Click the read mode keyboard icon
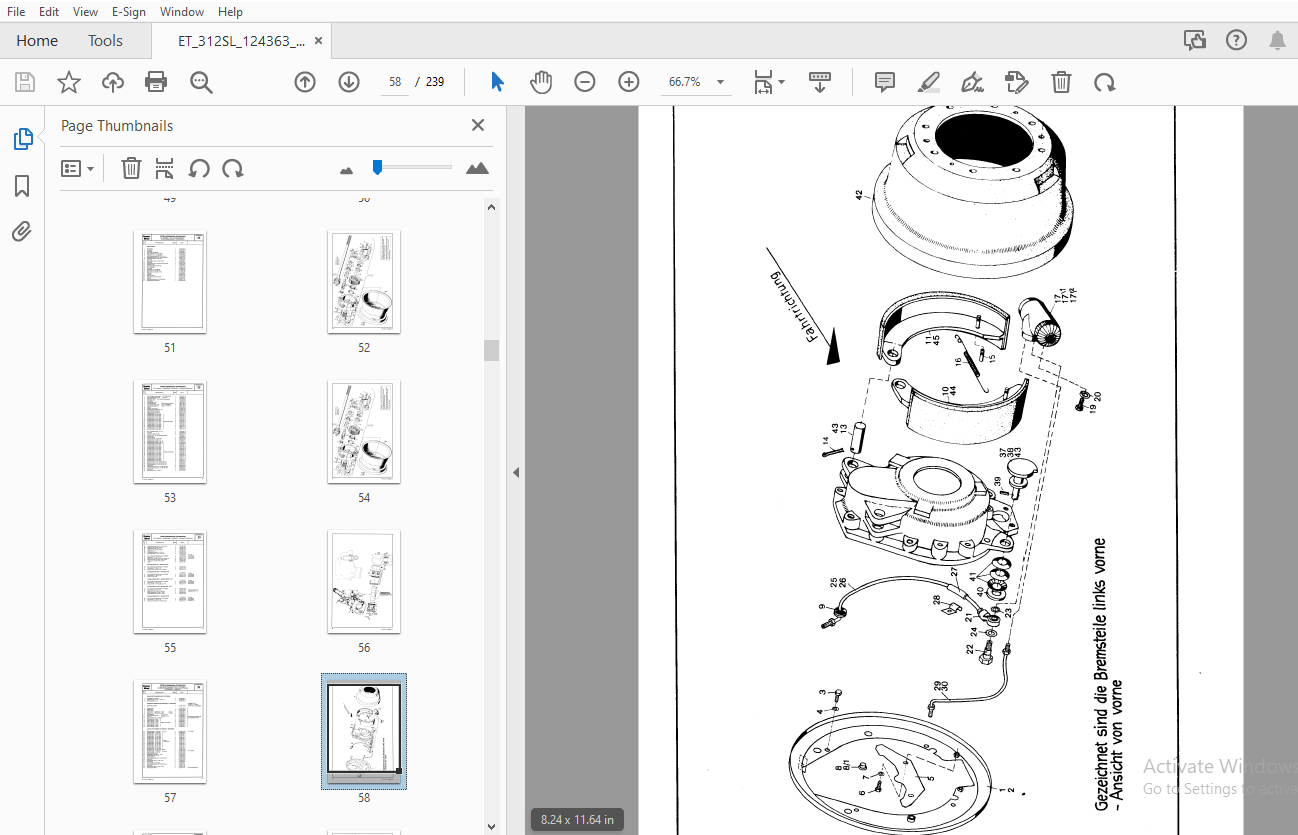Viewport: 1298px width, 835px height. [820, 82]
